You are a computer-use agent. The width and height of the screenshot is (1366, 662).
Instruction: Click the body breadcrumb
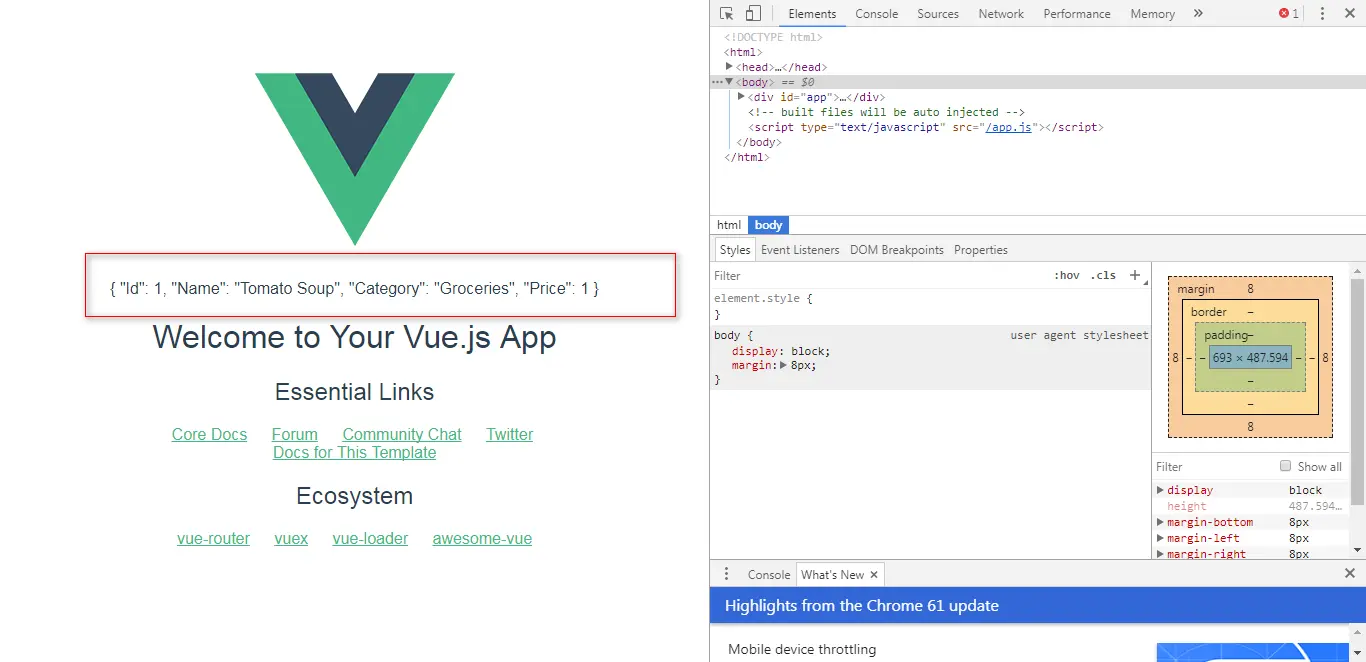[x=769, y=225]
